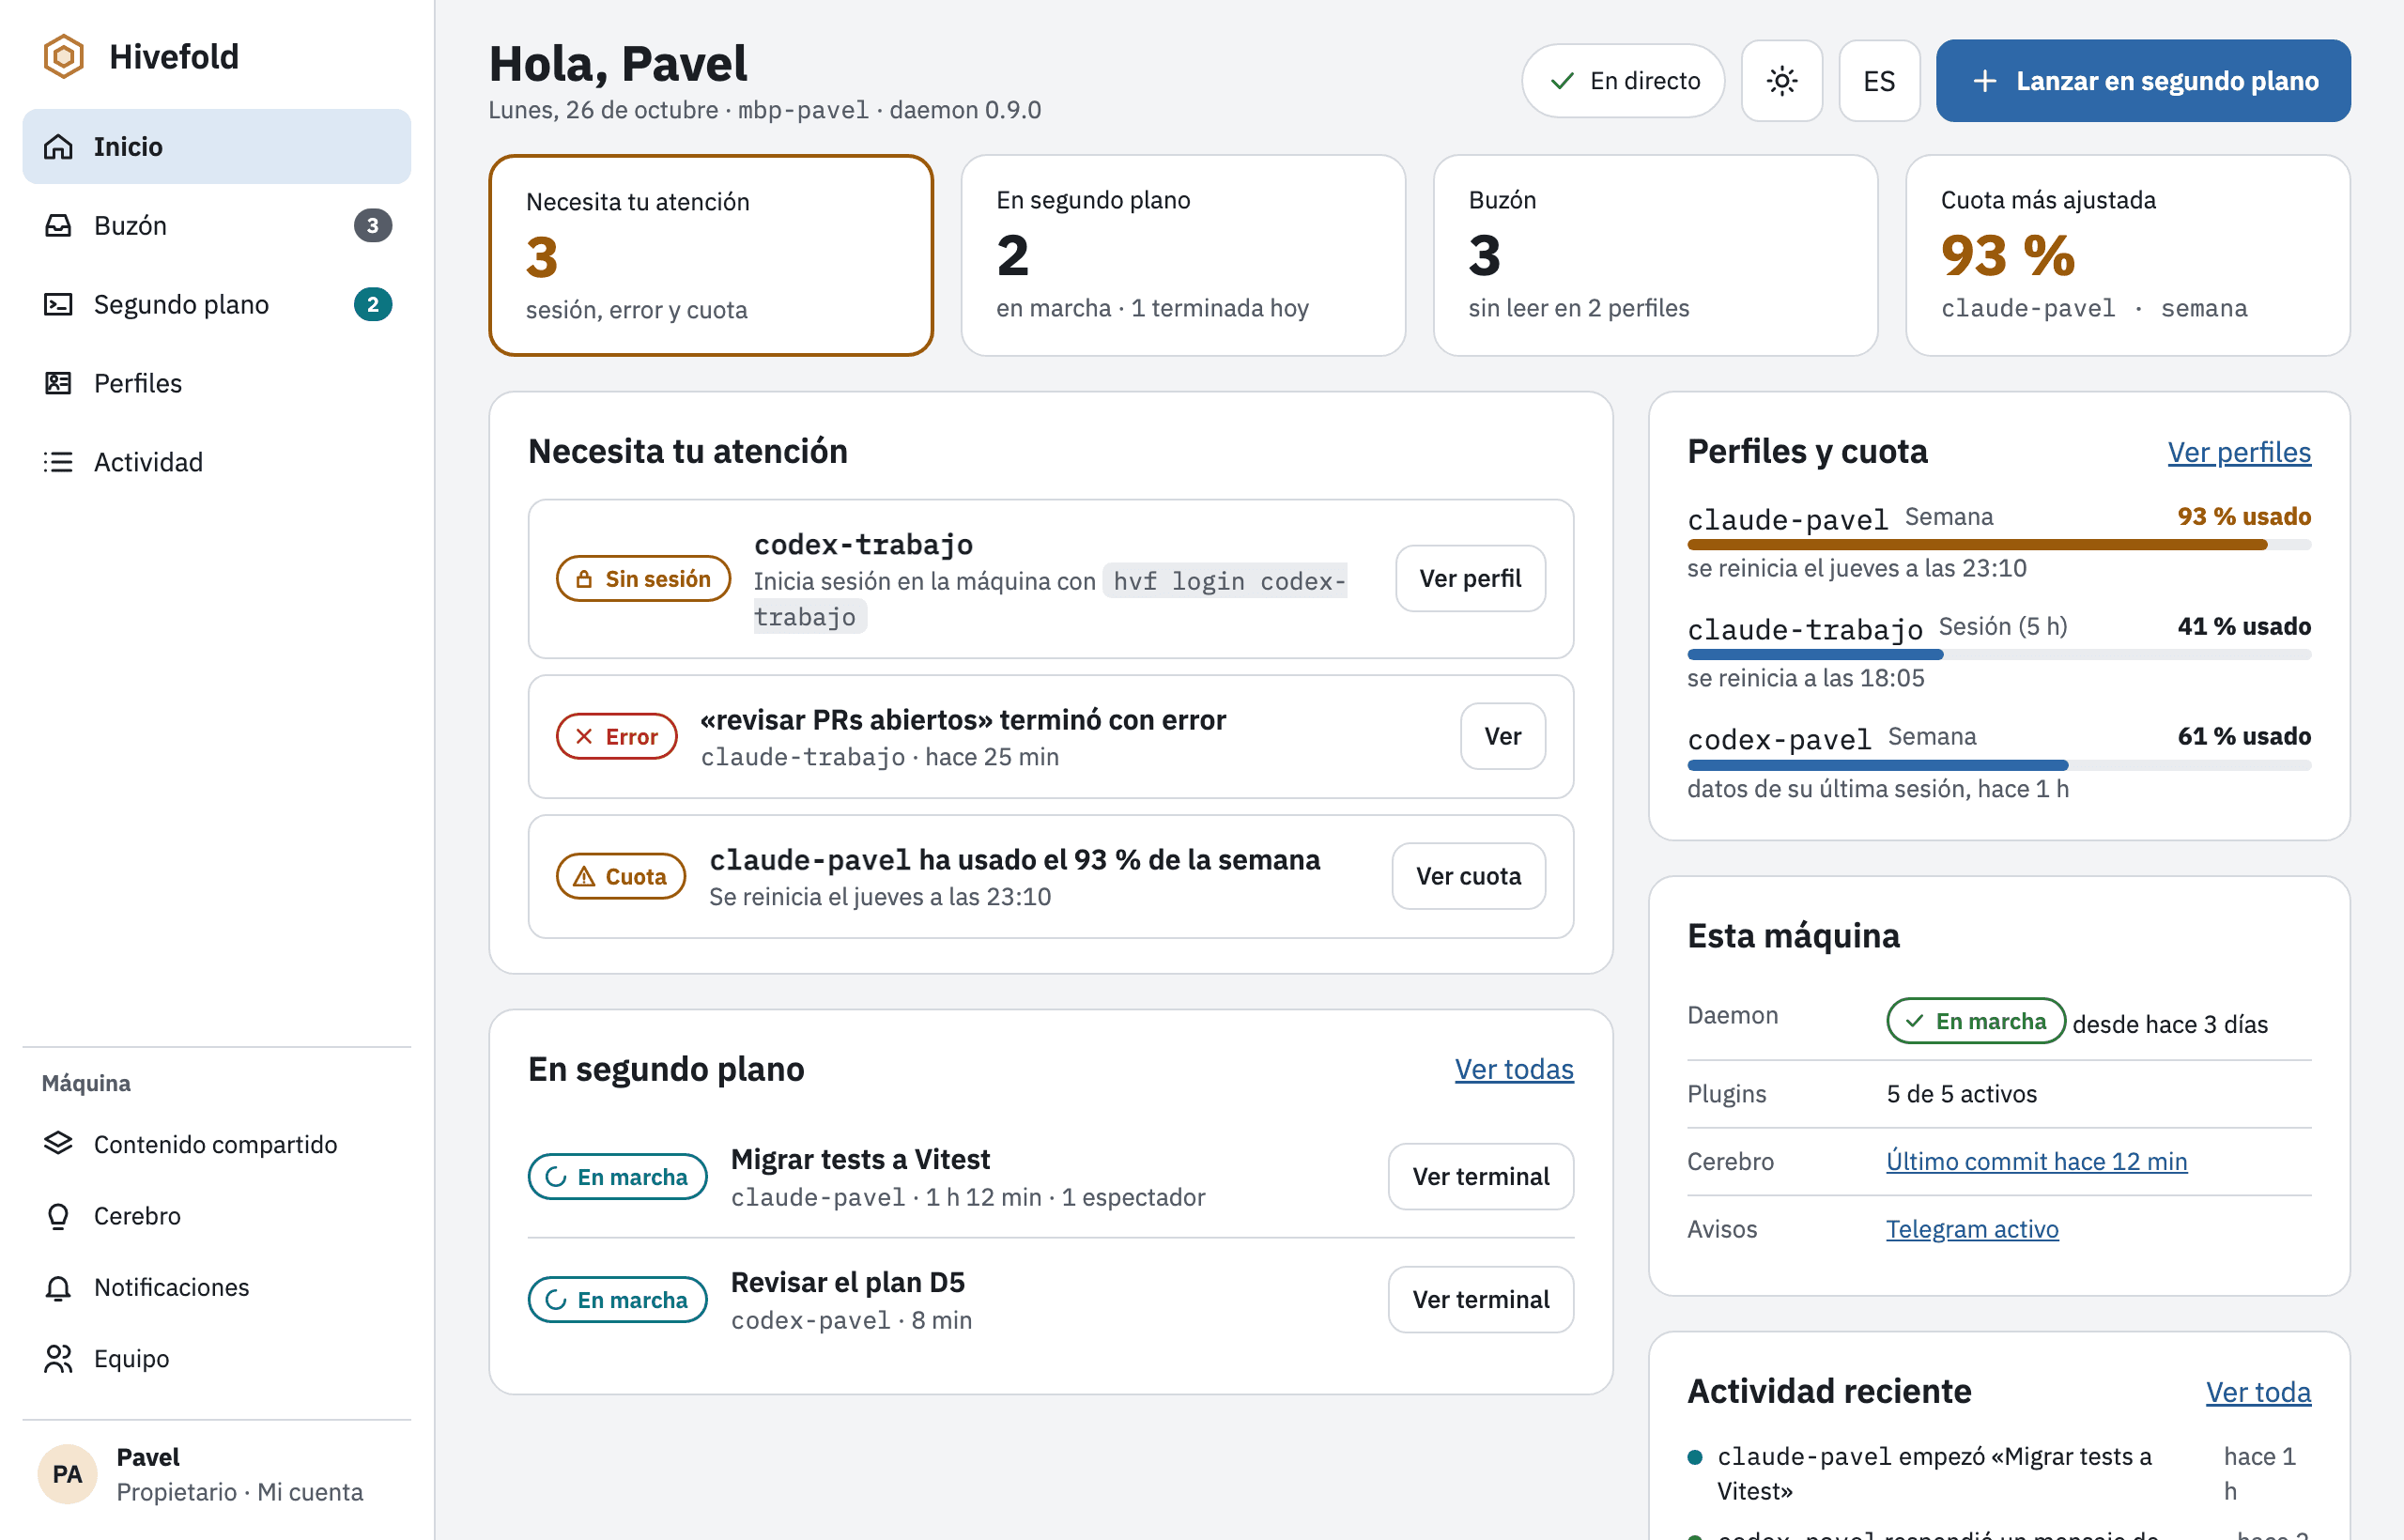Image resolution: width=2404 pixels, height=1540 pixels.
Task: Click the Actividad list icon
Action: [x=58, y=462]
